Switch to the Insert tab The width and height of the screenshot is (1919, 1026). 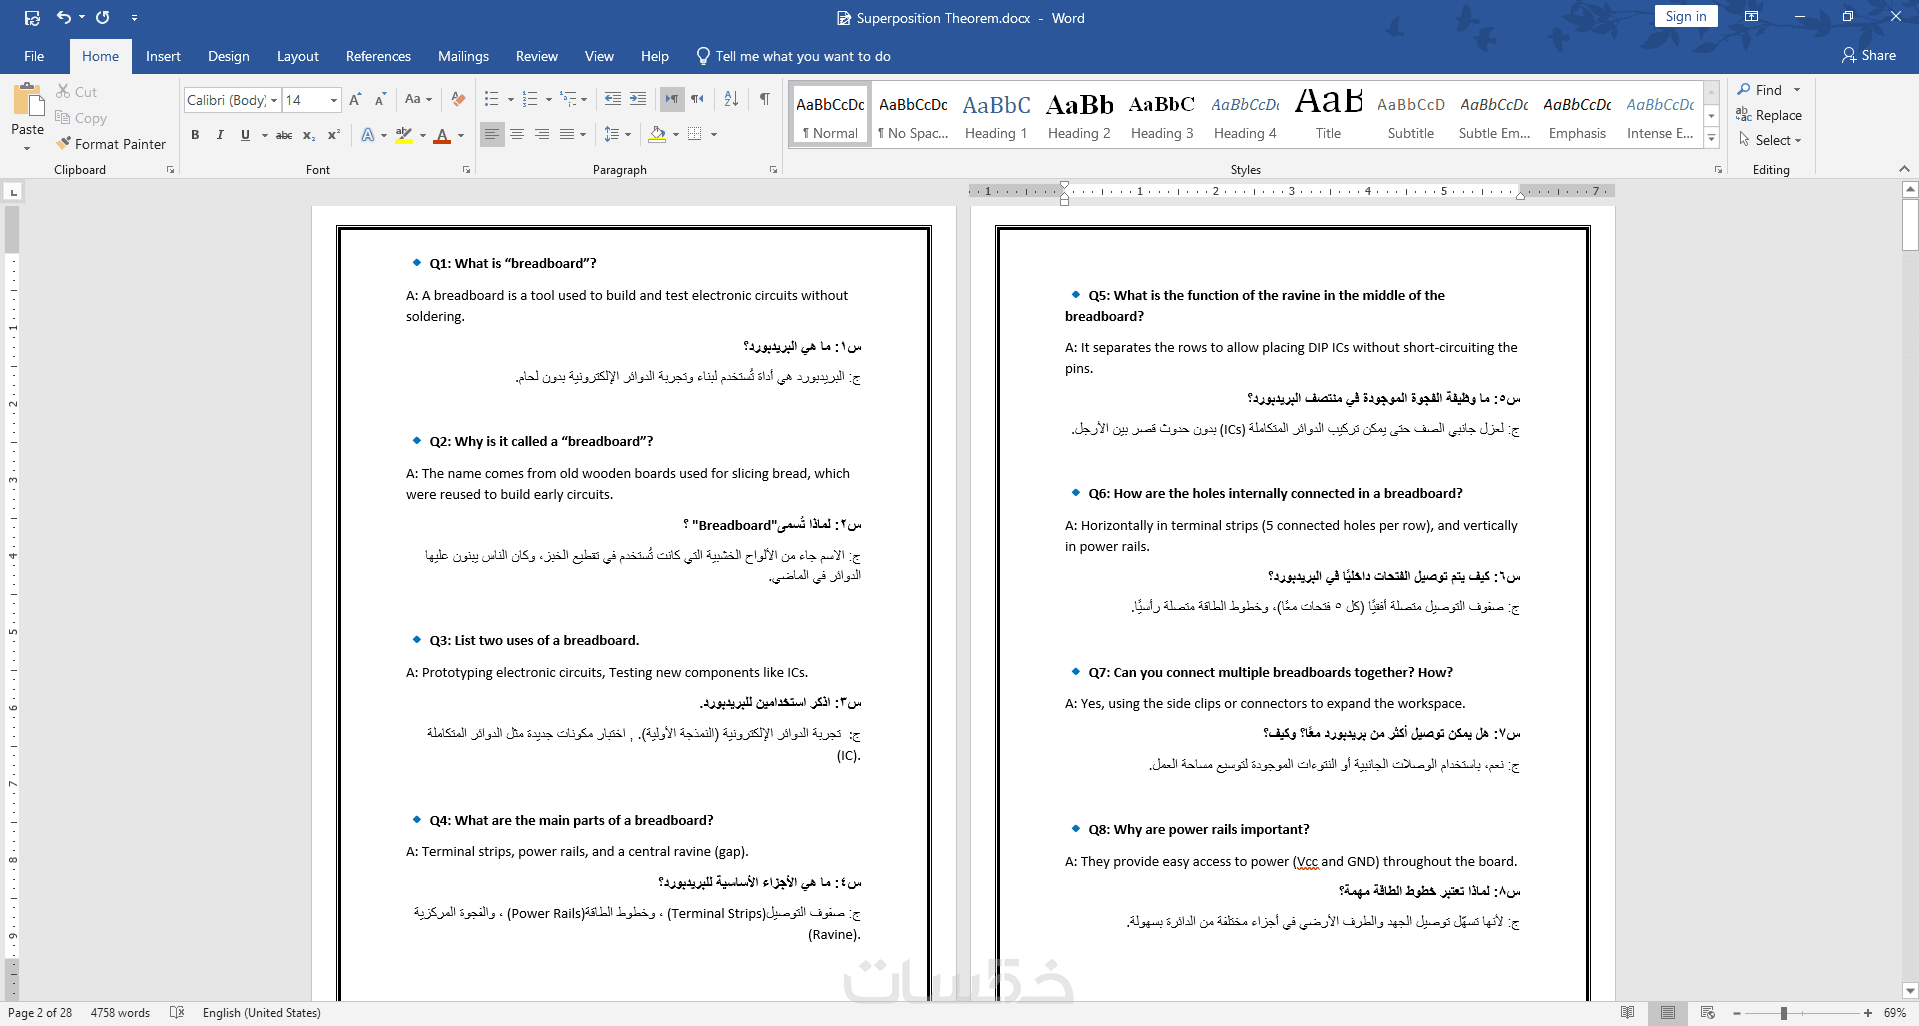(163, 56)
